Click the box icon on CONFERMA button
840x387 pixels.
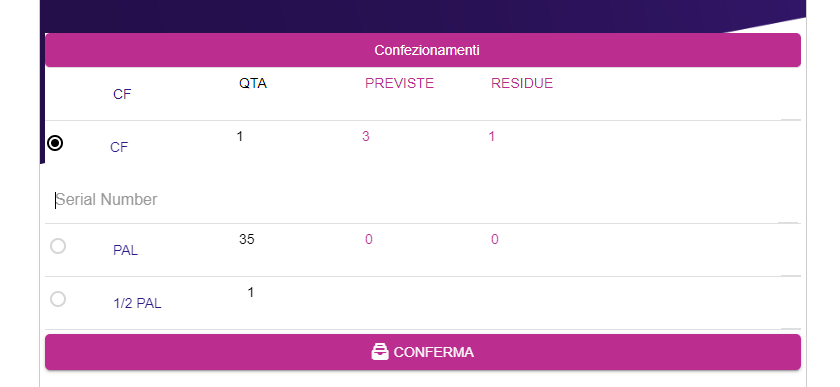[380, 352]
